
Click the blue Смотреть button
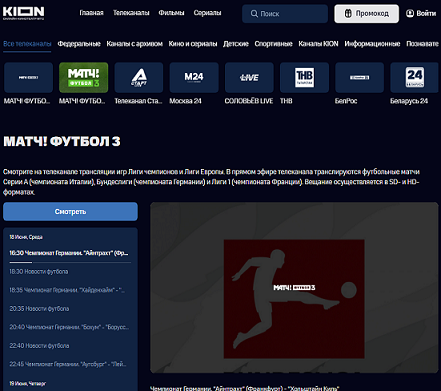click(x=70, y=211)
